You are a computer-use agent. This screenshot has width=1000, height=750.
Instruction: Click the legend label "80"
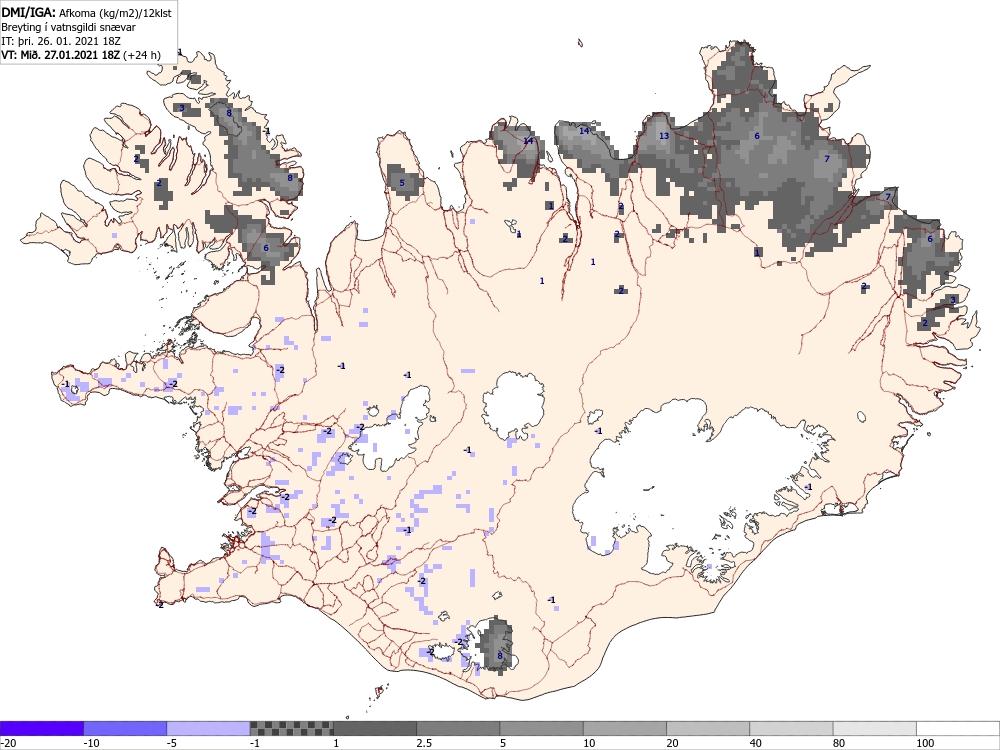tap(839, 743)
